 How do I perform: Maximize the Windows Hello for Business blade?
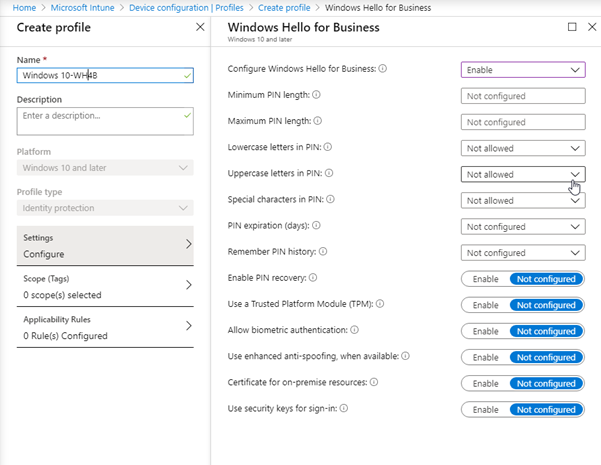[x=572, y=27]
